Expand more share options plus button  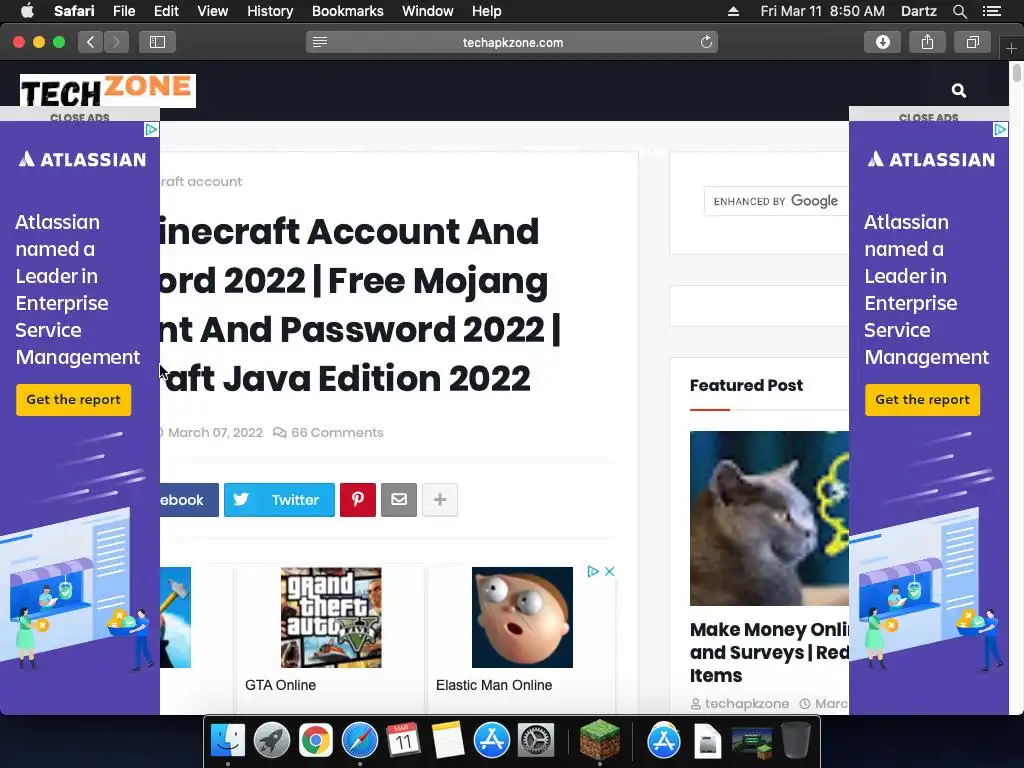tap(440, 500)
